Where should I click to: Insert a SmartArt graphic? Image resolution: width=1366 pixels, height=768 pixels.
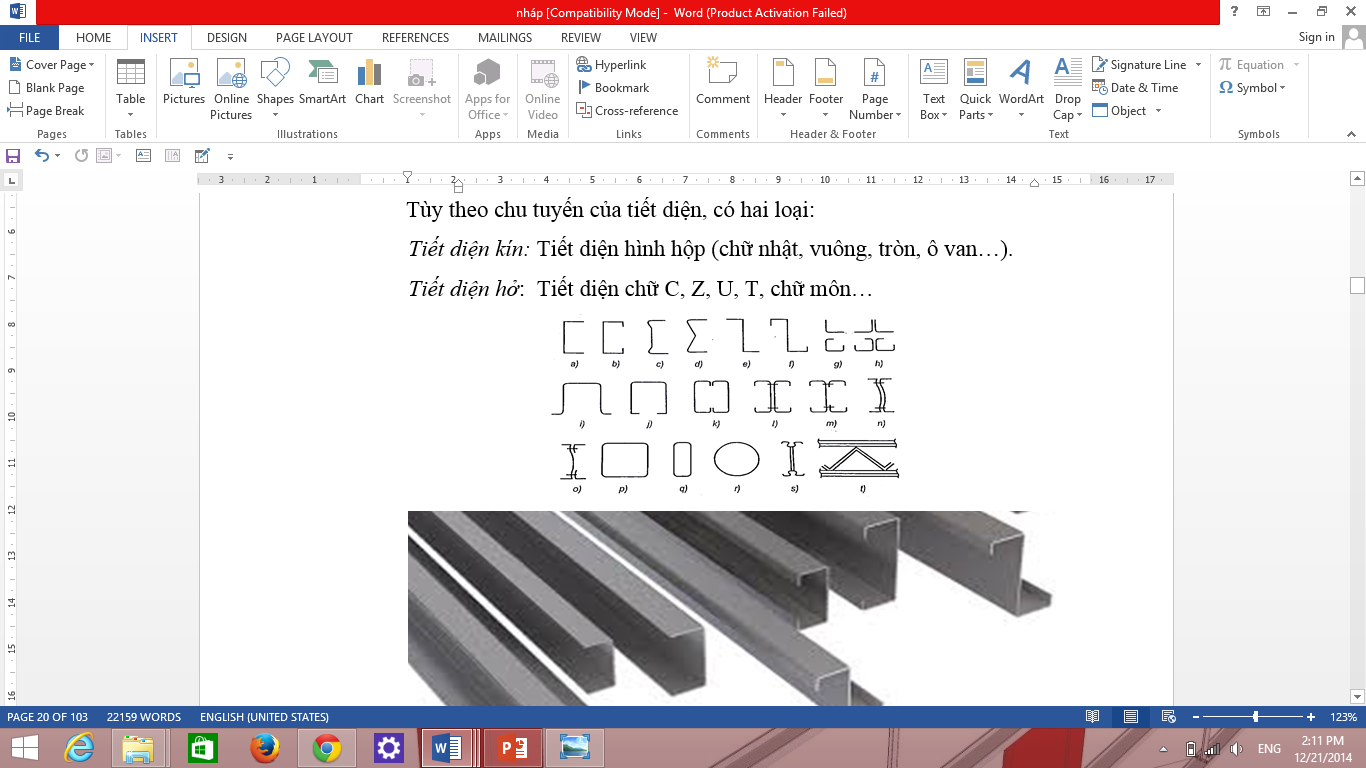point(322,82)
